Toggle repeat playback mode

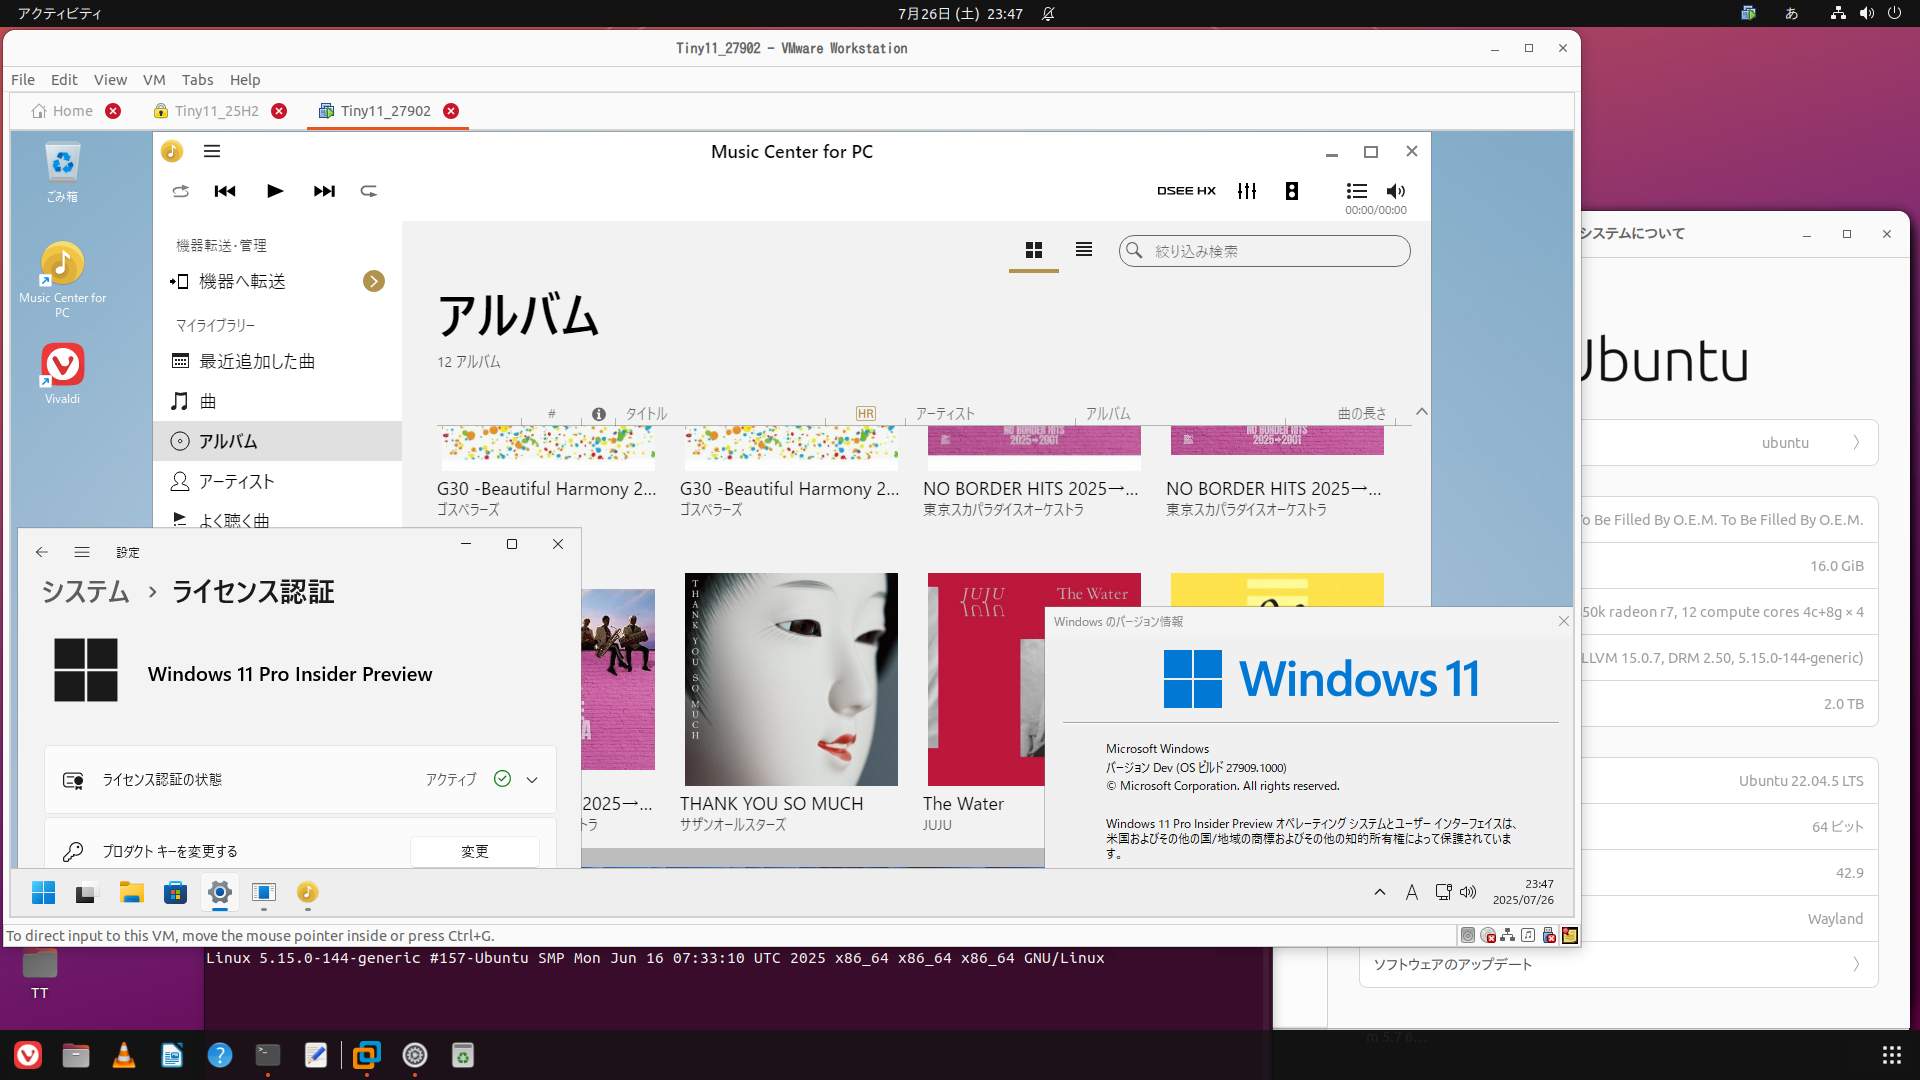coord(369,191)
